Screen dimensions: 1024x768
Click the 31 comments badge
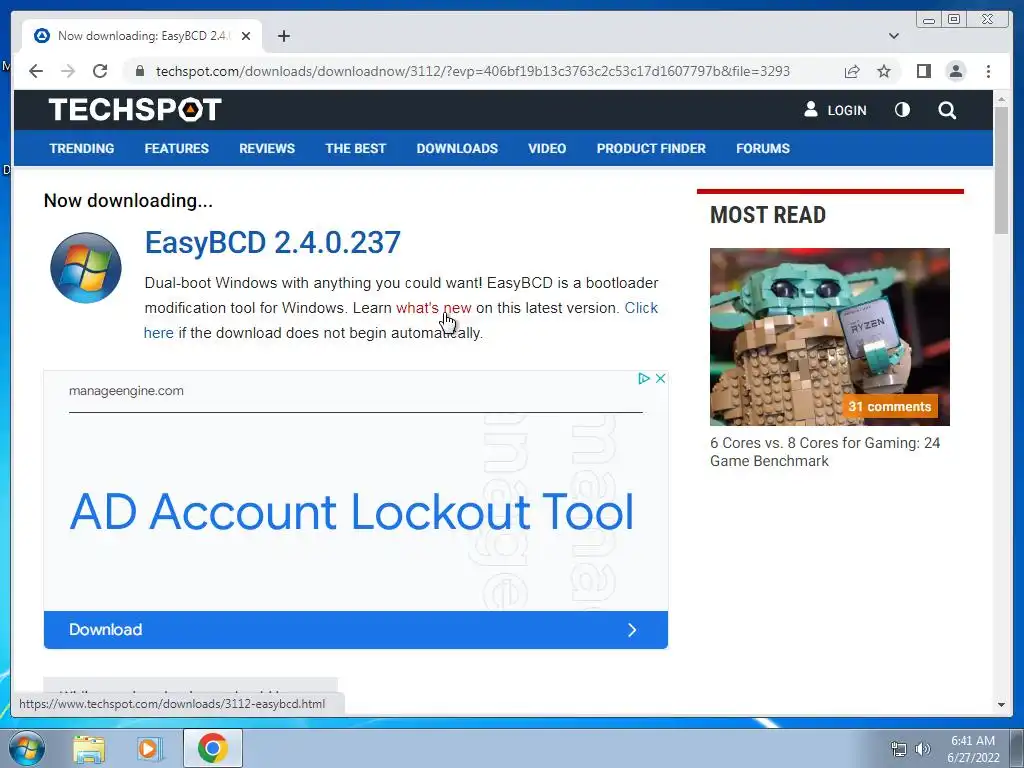coord(889,406)
